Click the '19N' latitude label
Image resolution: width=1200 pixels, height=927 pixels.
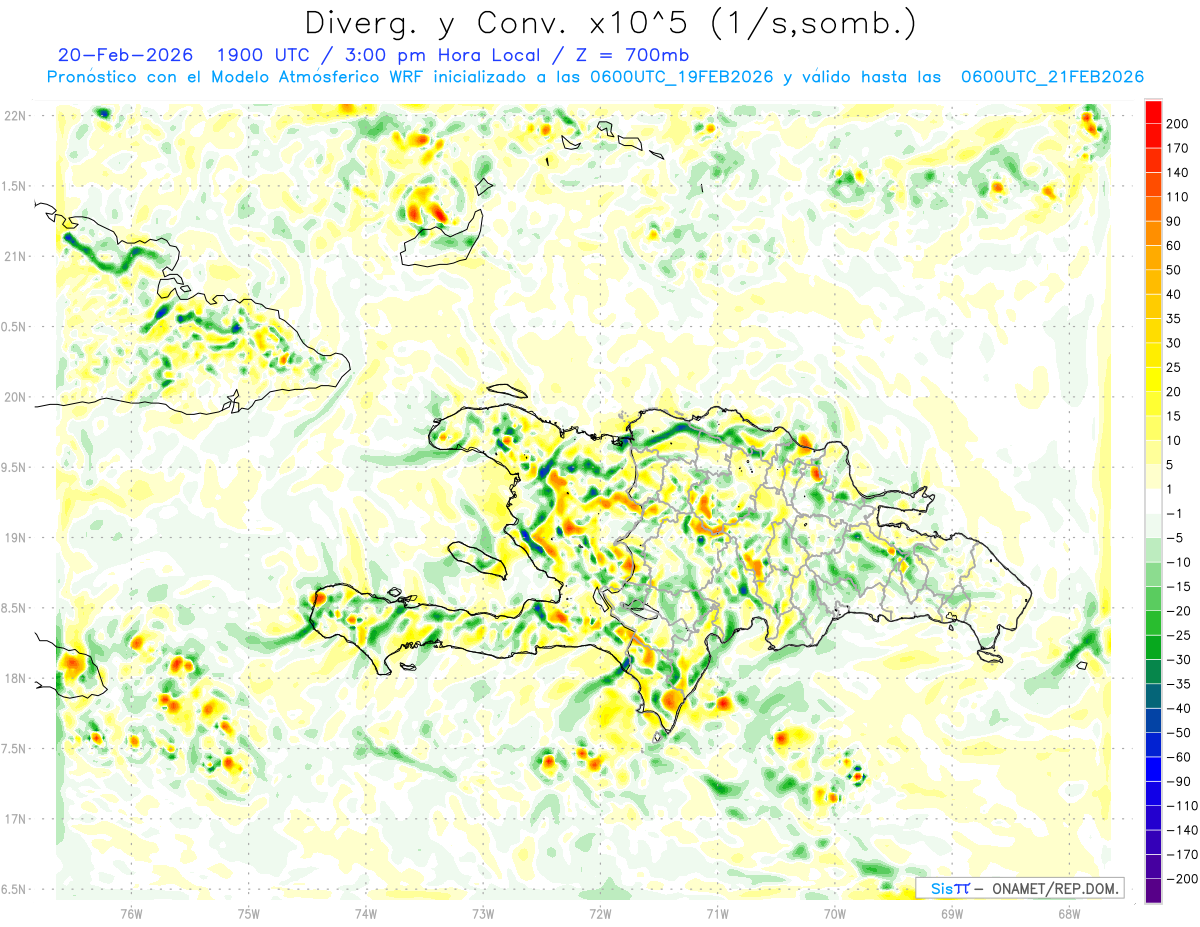tap(15, 538)
